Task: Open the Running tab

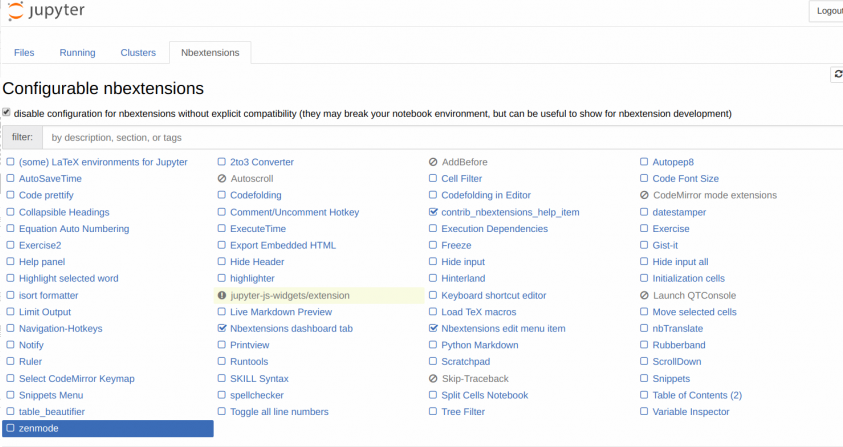Action: point(77,53)
